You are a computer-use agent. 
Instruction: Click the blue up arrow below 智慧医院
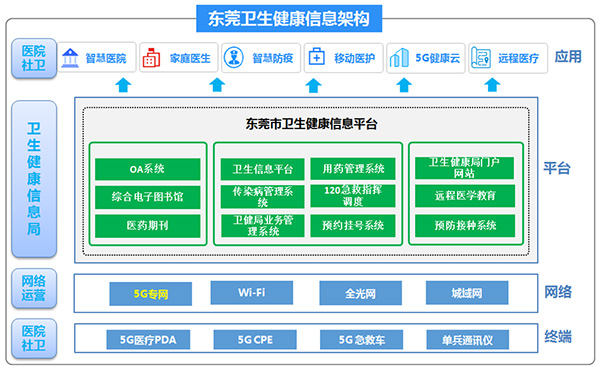pos(123,85)
